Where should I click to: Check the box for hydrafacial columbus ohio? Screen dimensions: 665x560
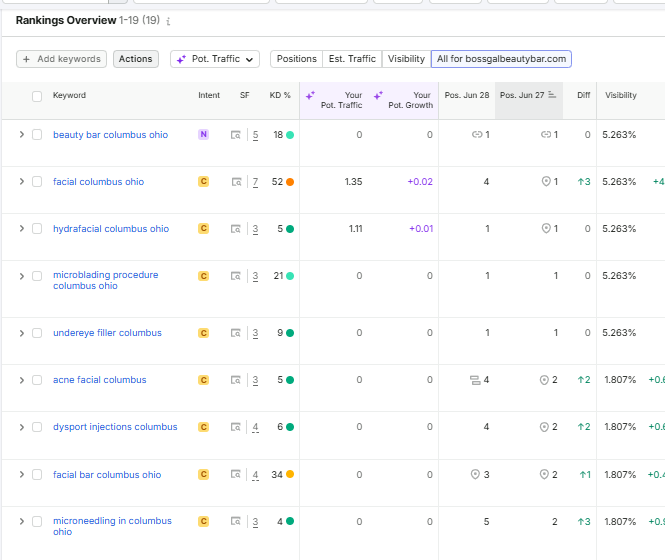pyautogui.click(x=37, y=229)
